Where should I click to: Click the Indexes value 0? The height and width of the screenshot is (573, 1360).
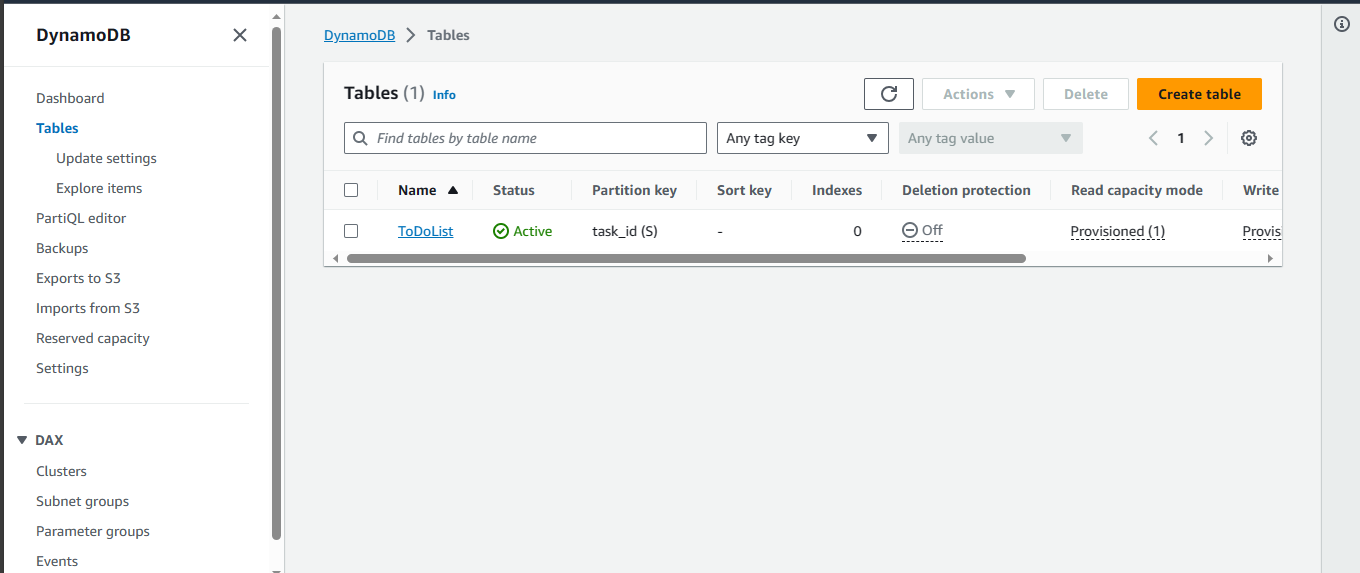pyautogui.click(x=857, y=231)
